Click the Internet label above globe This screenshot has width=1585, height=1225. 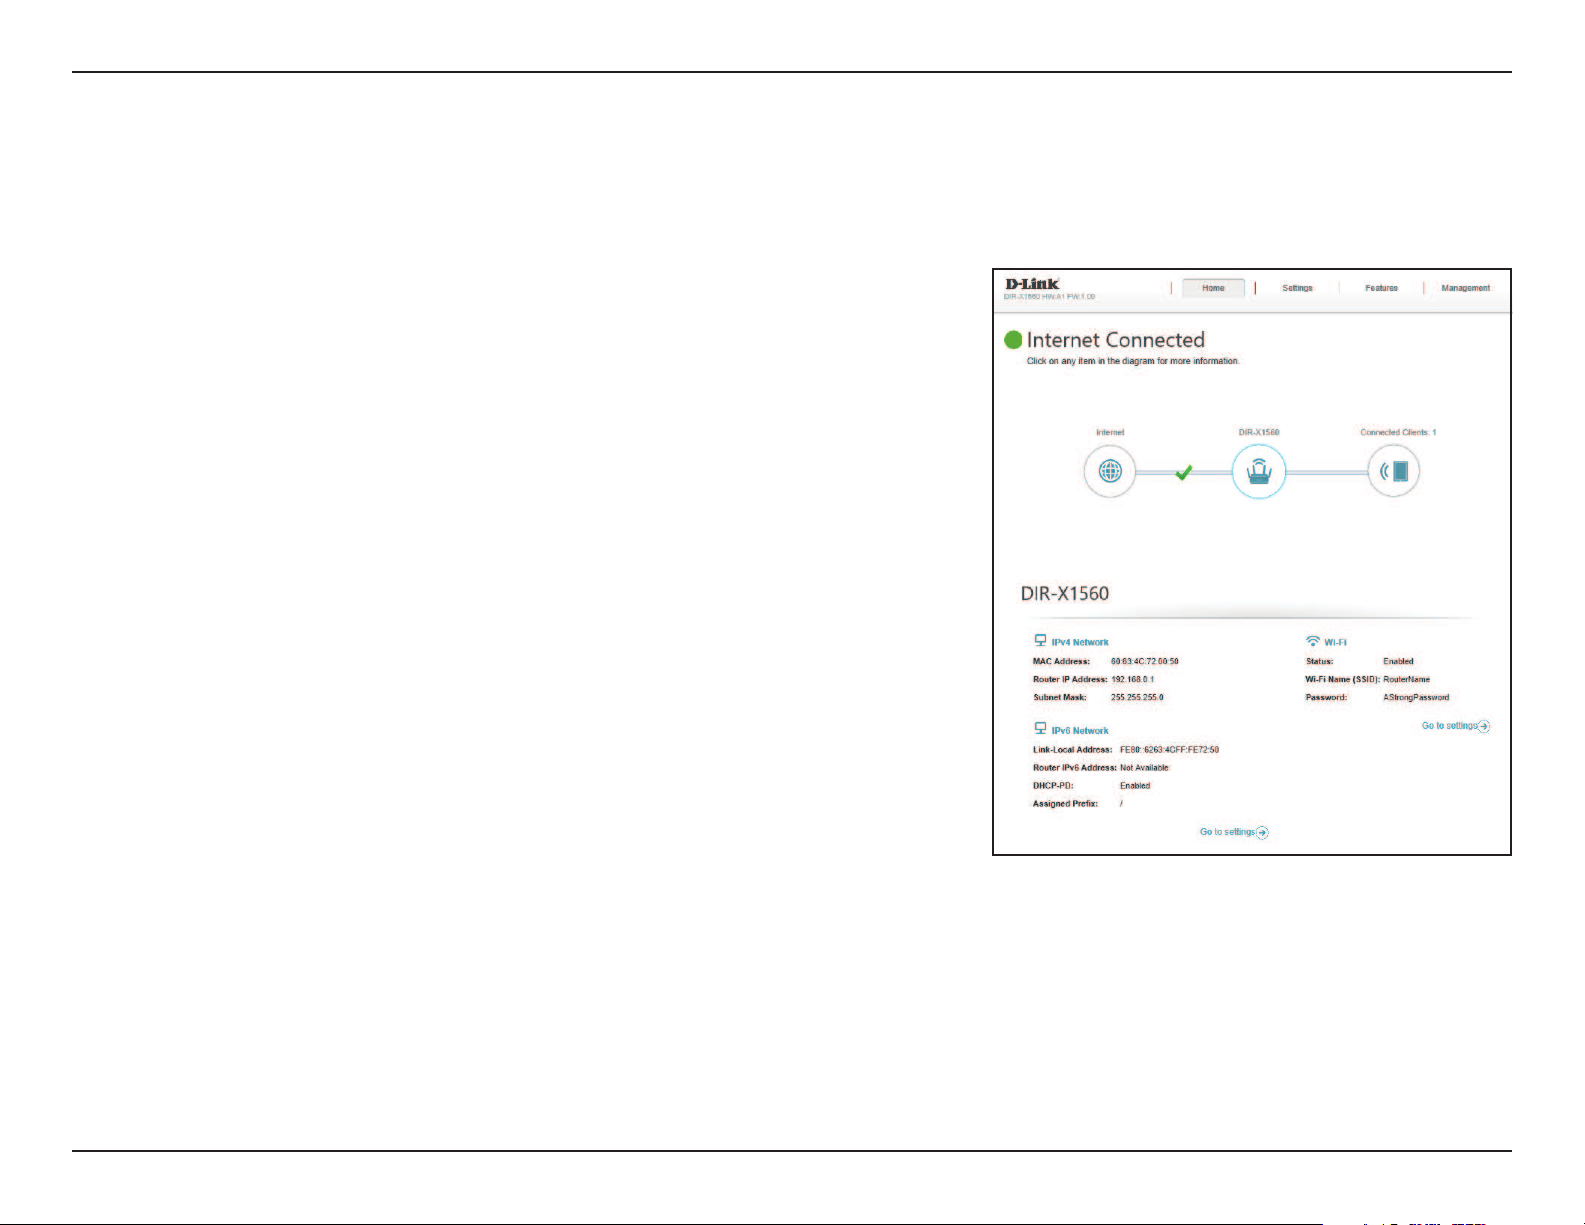pos(1110,432)
